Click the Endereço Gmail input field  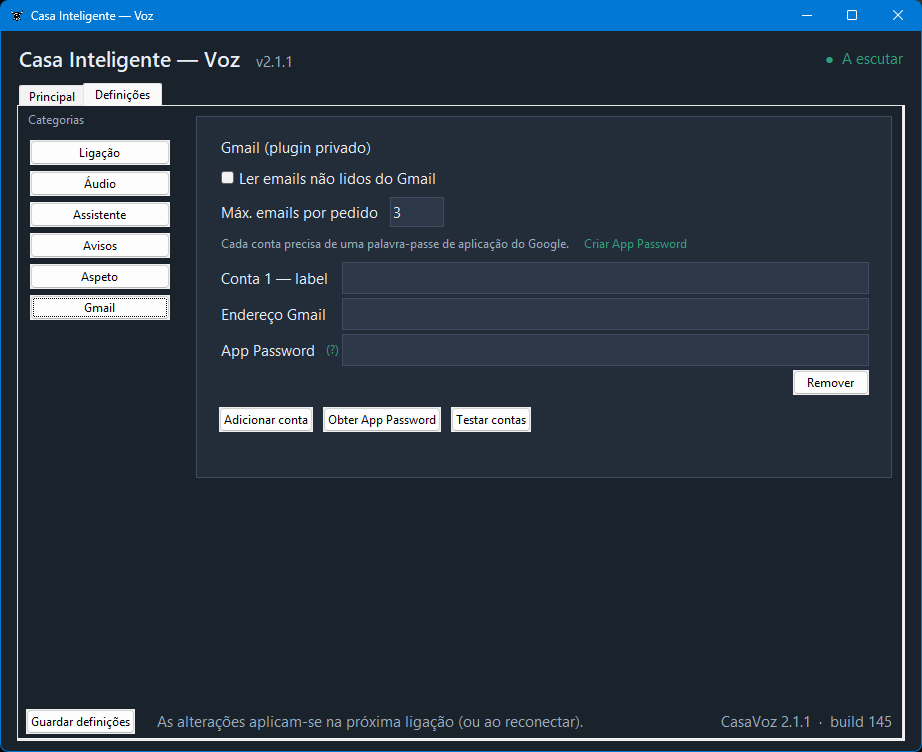point(605,314)
